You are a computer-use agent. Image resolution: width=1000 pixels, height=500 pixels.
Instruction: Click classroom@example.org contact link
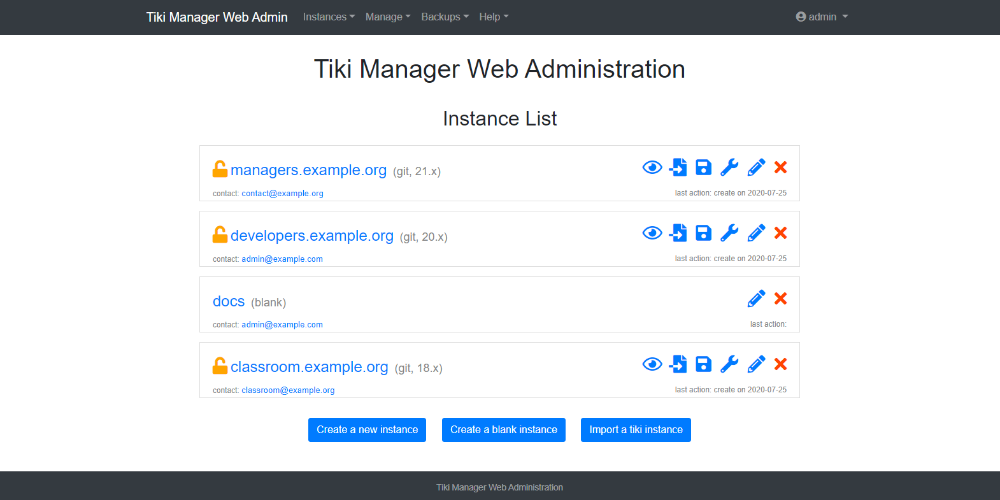288,390
